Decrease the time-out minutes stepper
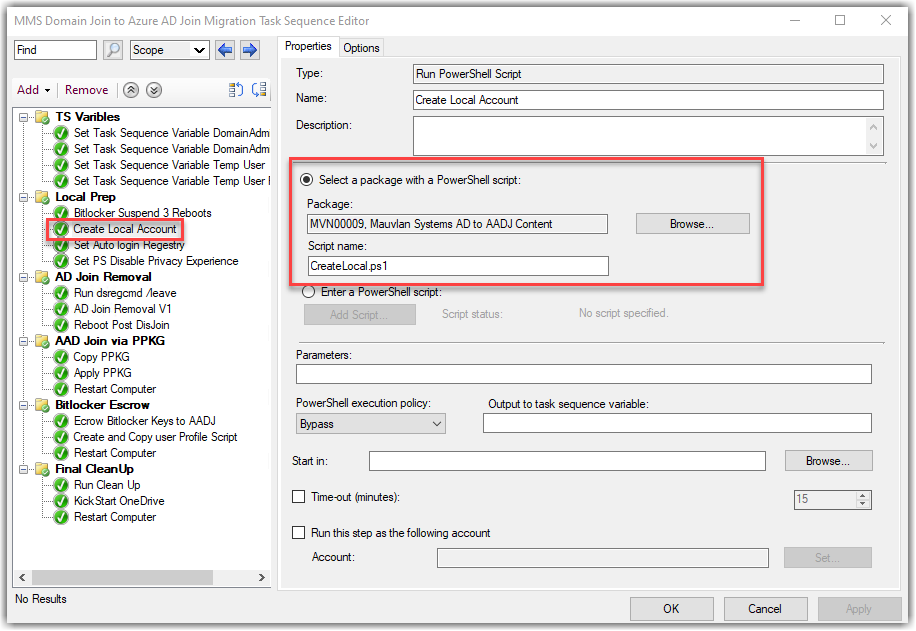The height and width of the screenshot is (631, 916). [863, 504]
